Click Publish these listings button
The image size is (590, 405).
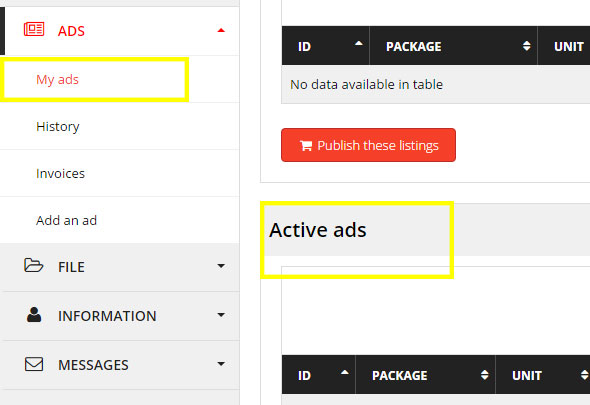pyautogui.click(x=368, y=145)
